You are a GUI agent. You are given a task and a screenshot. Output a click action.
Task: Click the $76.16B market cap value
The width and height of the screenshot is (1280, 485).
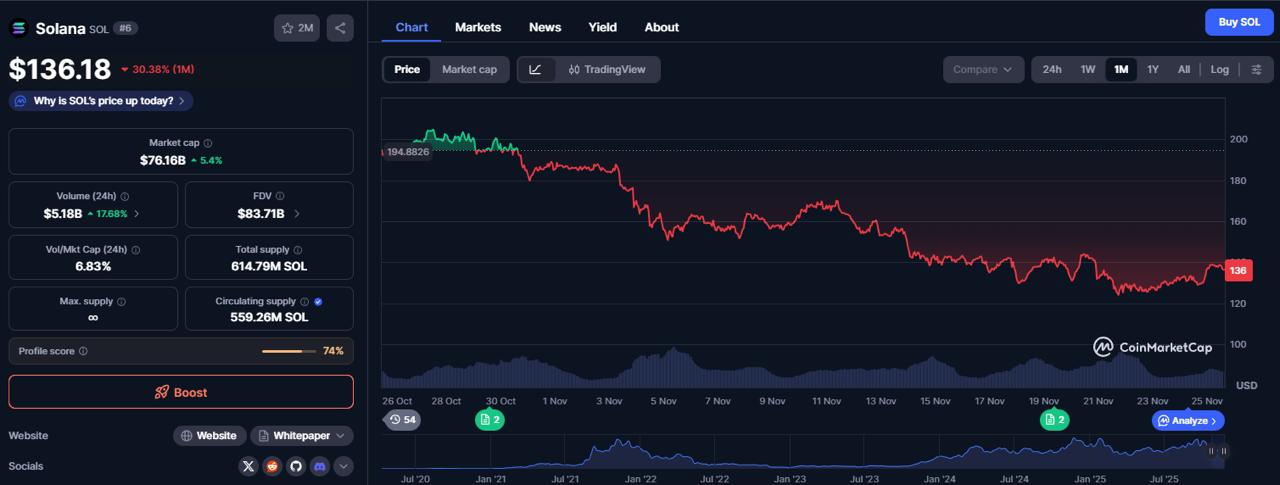point(163,160)
